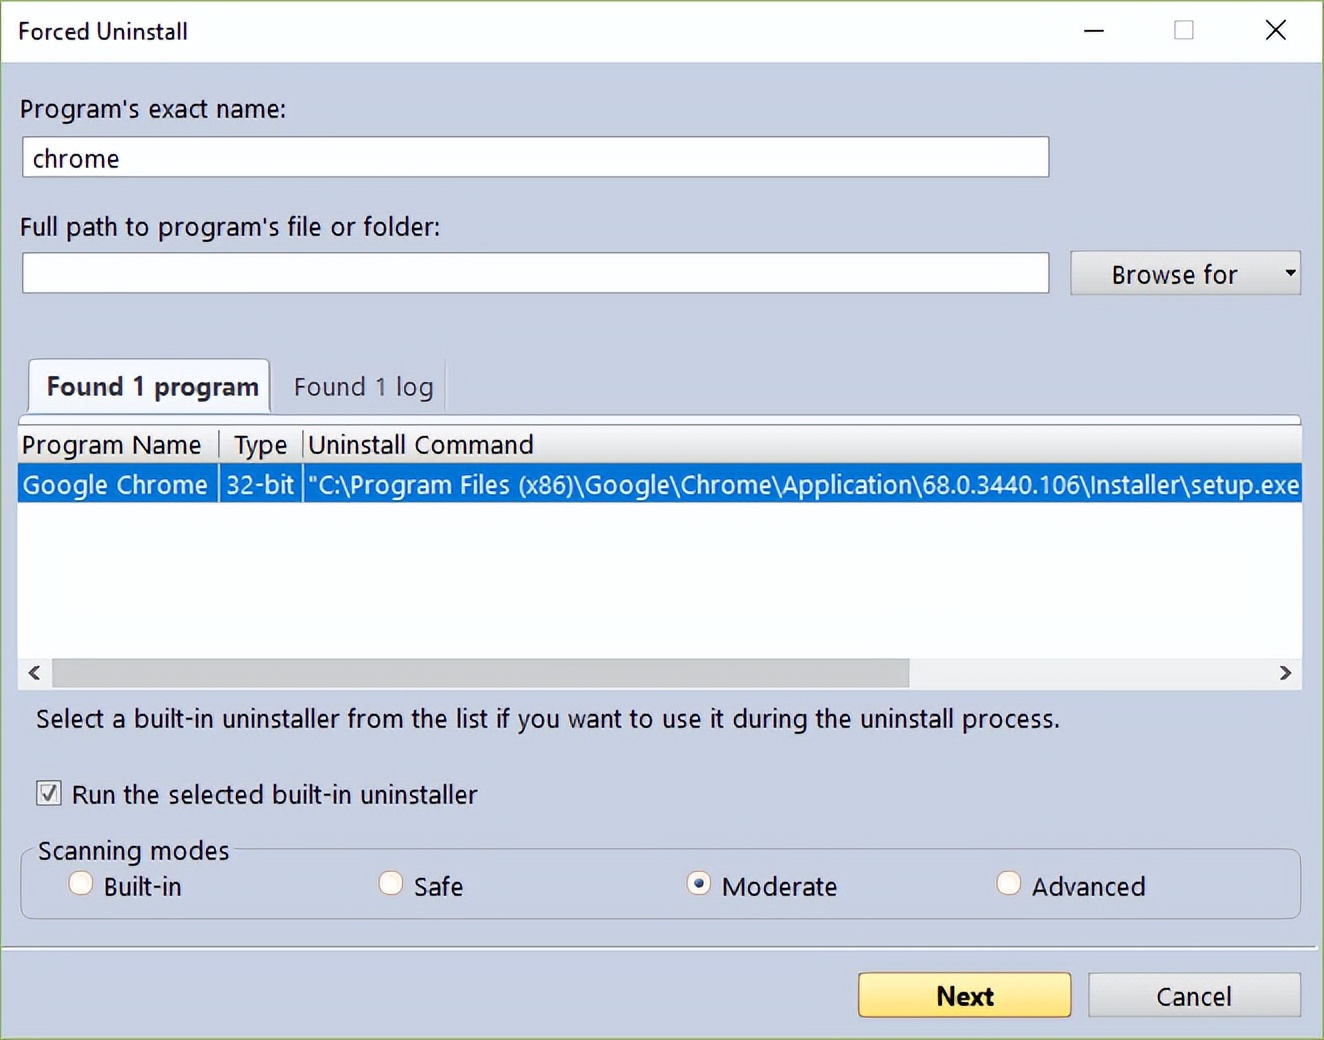Switch to the Found 1 log tab
1324x1040 pixels.
point(362,386)
